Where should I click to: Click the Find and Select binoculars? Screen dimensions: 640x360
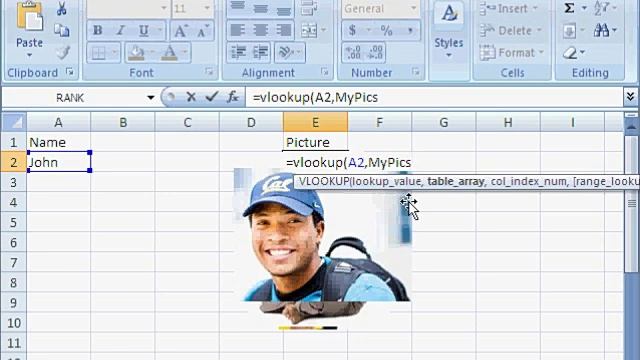tap(601, 30)
